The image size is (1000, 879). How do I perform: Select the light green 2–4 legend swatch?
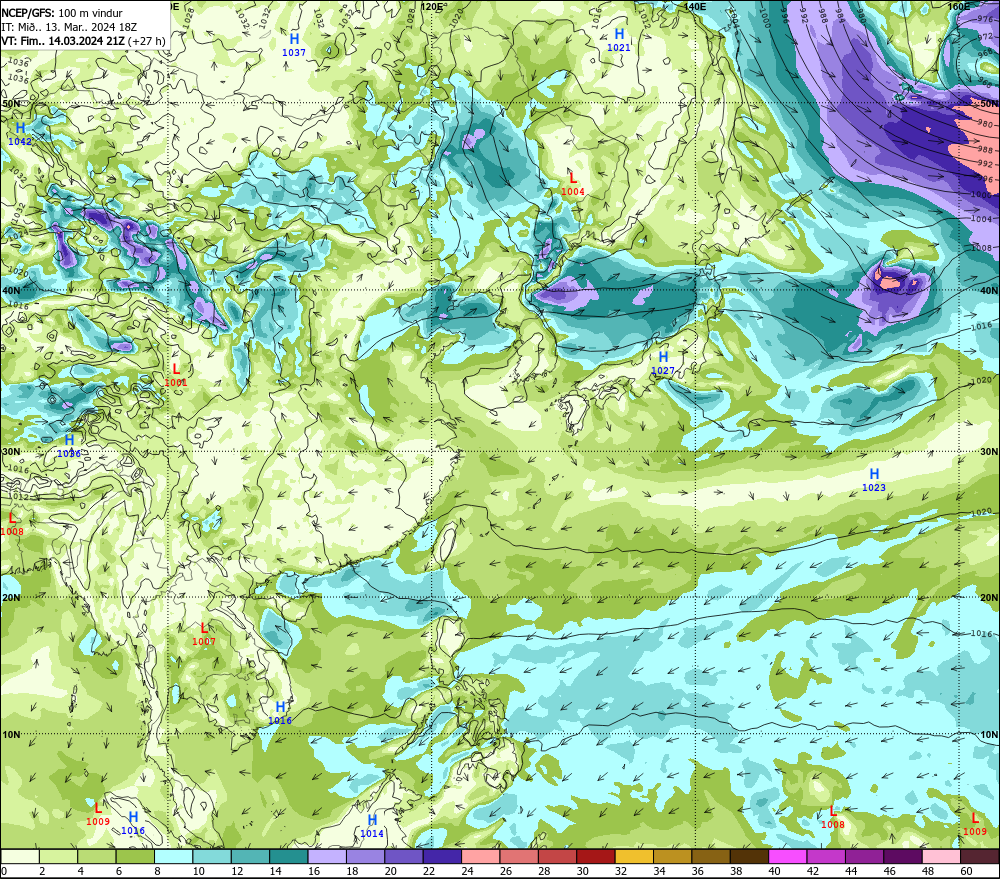pos(59,856)
